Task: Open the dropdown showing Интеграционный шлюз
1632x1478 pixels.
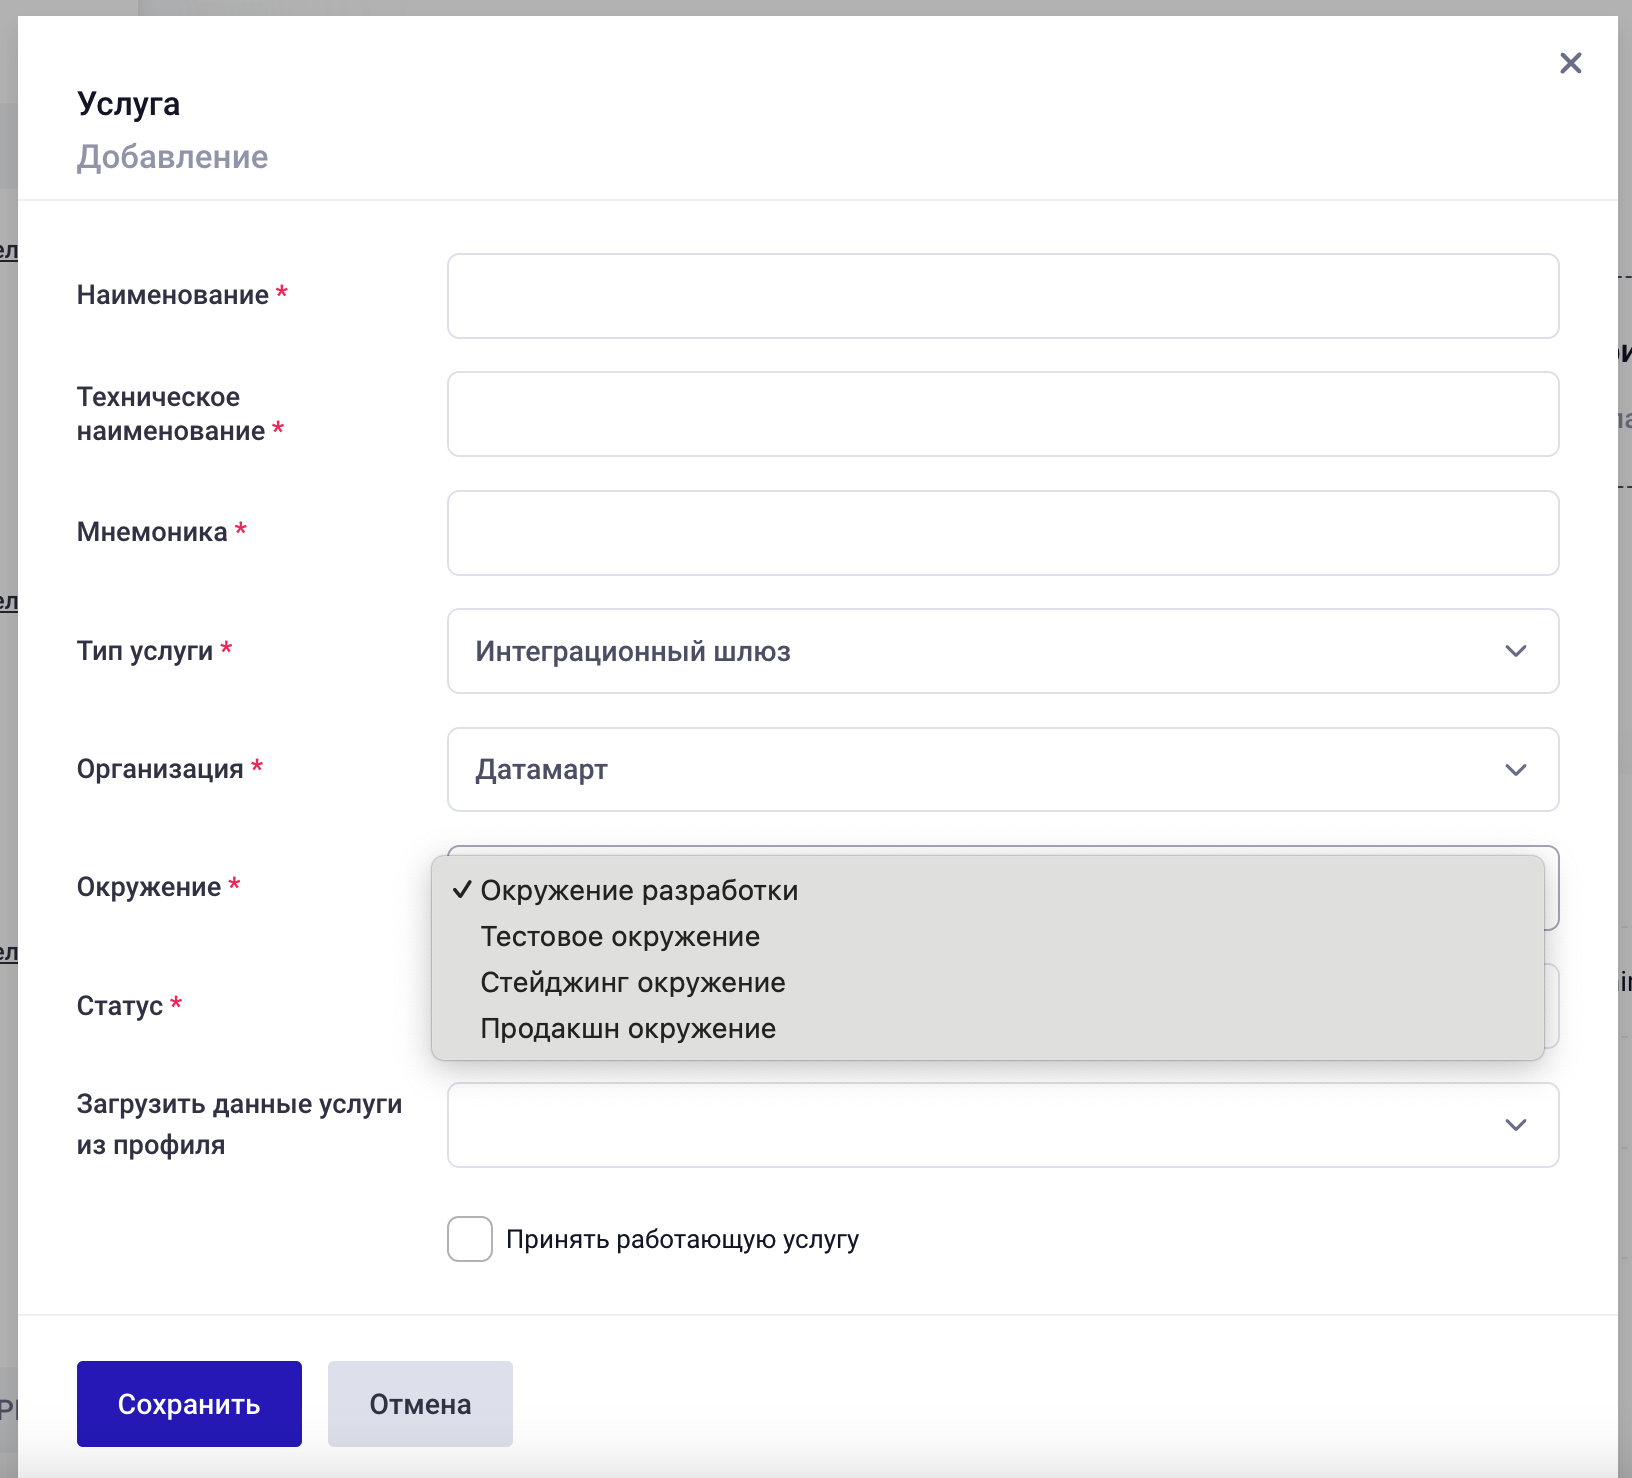Action: [1002, 651]
